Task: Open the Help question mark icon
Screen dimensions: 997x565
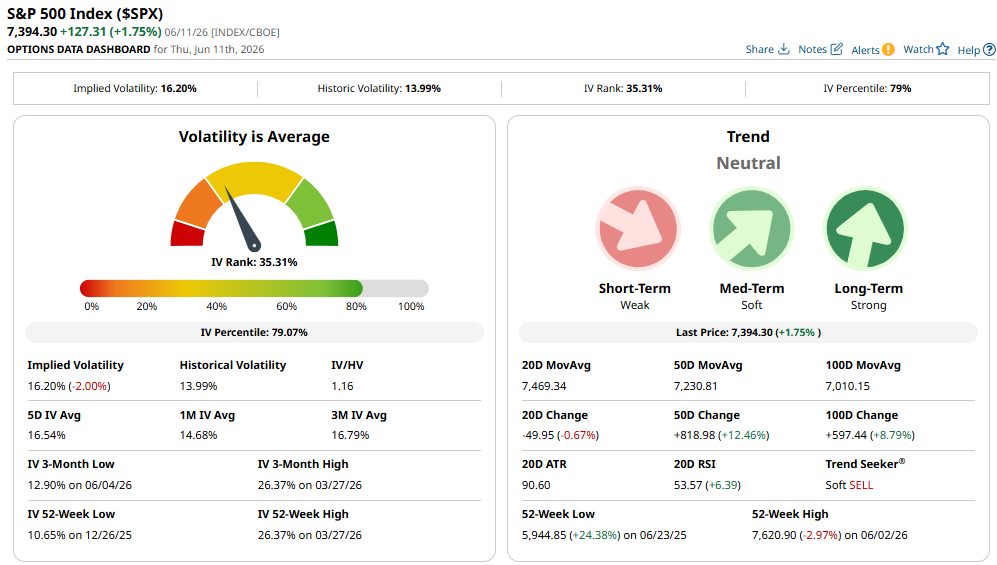Action: point(989,50)
